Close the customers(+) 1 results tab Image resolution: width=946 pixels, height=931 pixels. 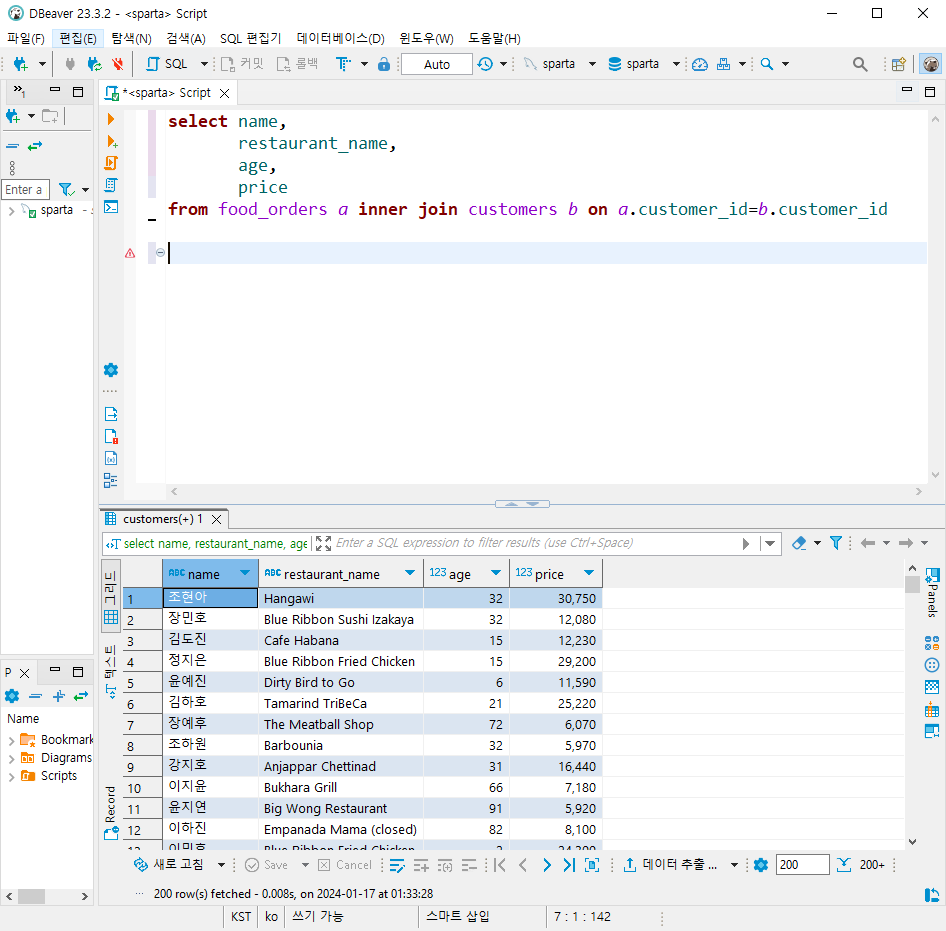click(x=217, y=519)
